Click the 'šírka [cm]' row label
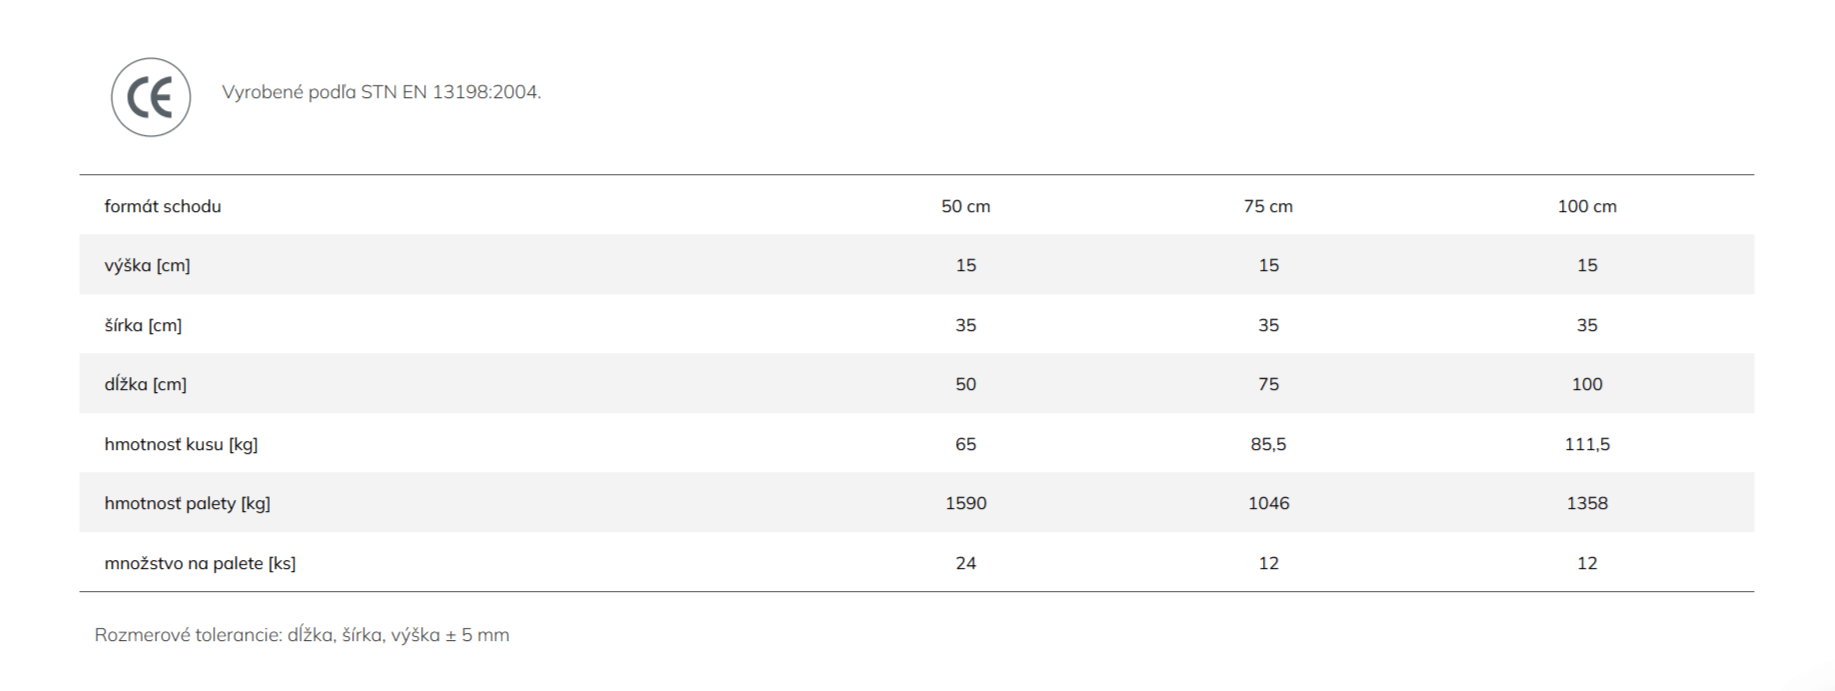1835x691 pixels. [x=143, y=325]
